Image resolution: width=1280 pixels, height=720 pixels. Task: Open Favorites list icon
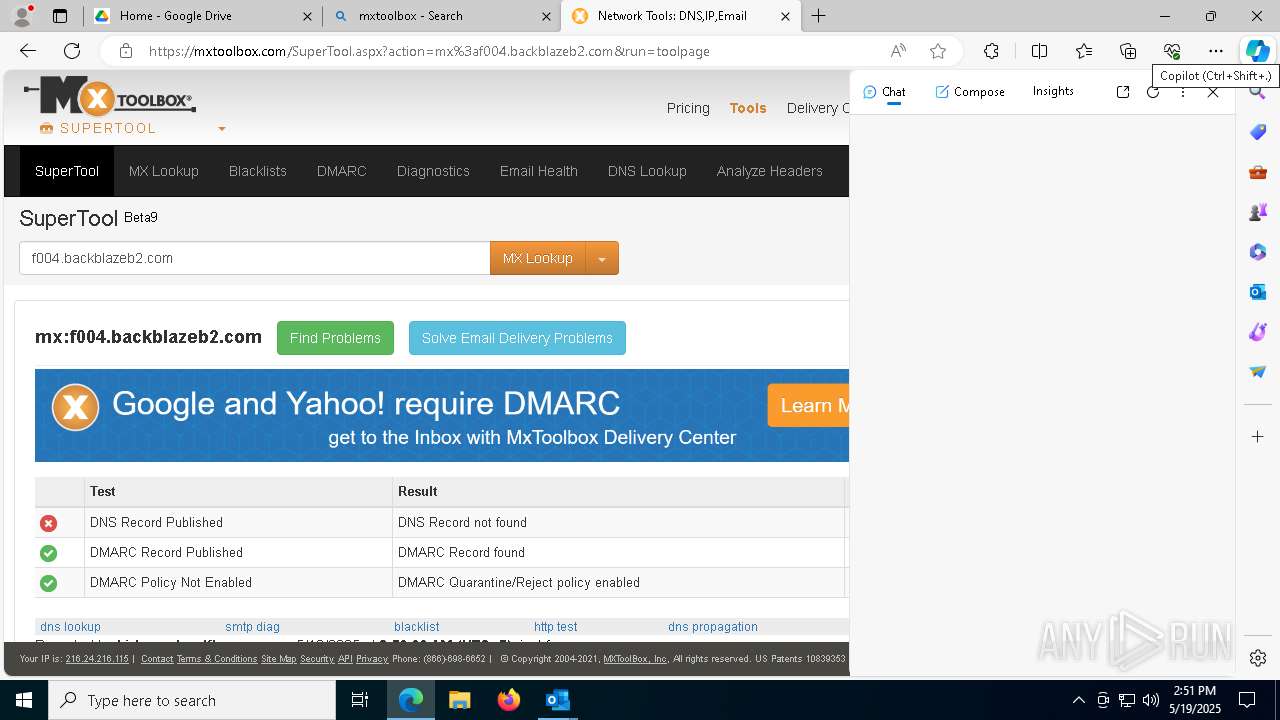pos(1084,51)
